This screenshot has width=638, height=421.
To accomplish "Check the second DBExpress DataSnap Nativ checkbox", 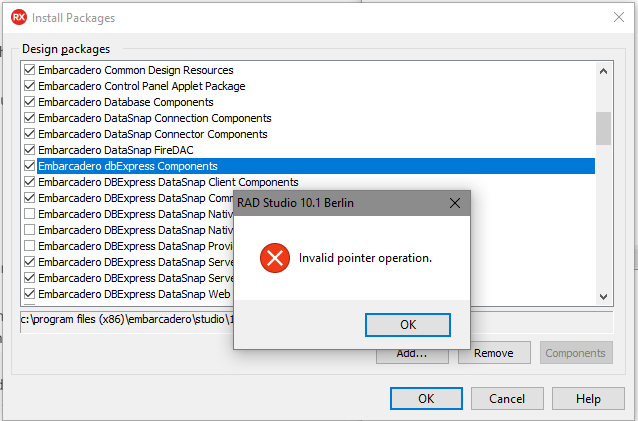I will coord(29,230).
